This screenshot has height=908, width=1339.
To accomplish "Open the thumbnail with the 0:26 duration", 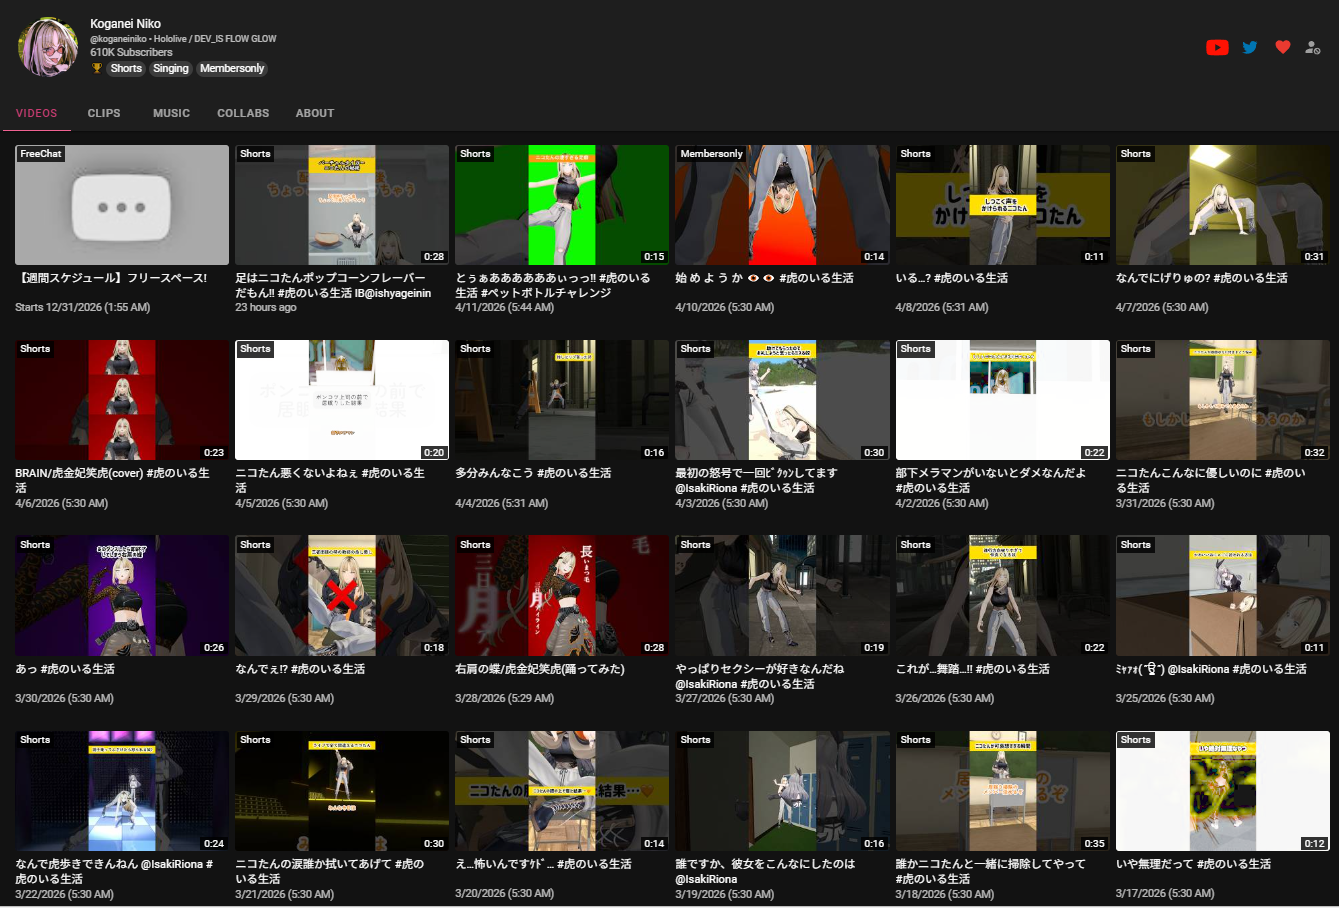I will pyautogui.click(x=122, y=595).
